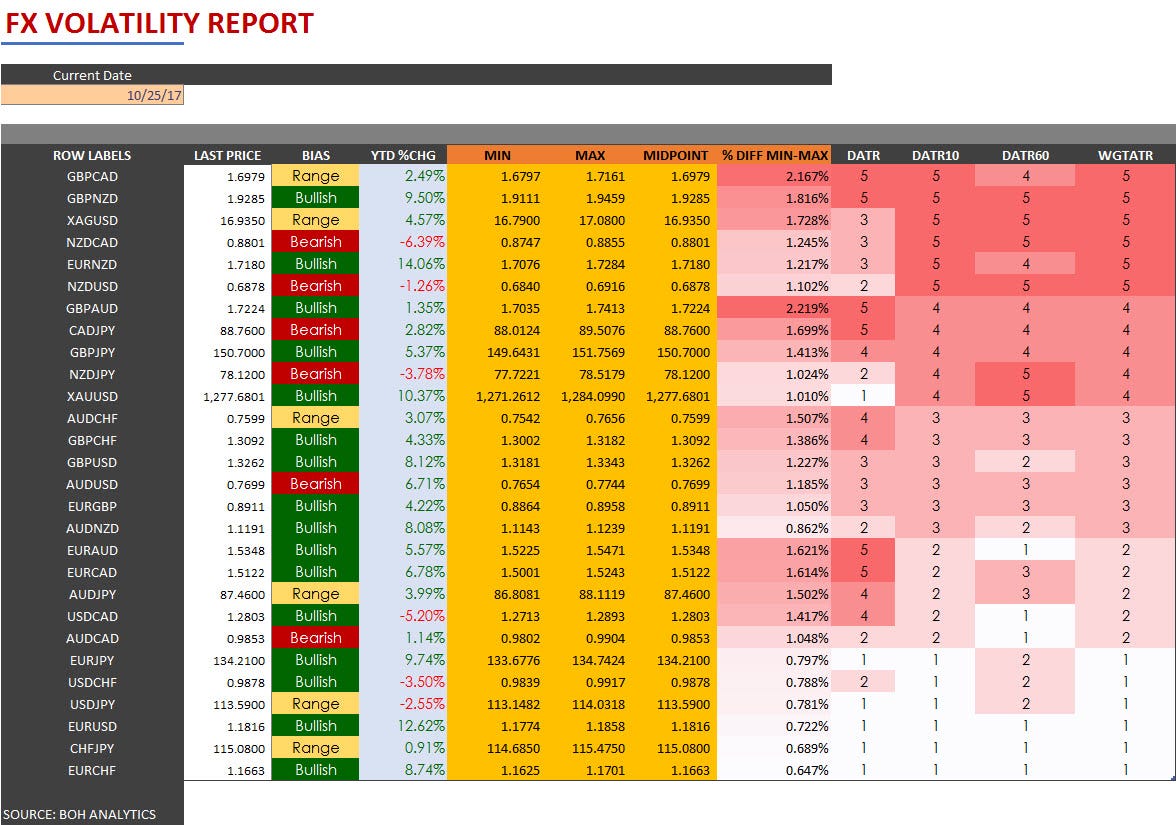Click the SOURCE: BOH ANALYTICS footer text
Image resolution: width=1176 pixels, height=825 pixels.
pos(80,814)
